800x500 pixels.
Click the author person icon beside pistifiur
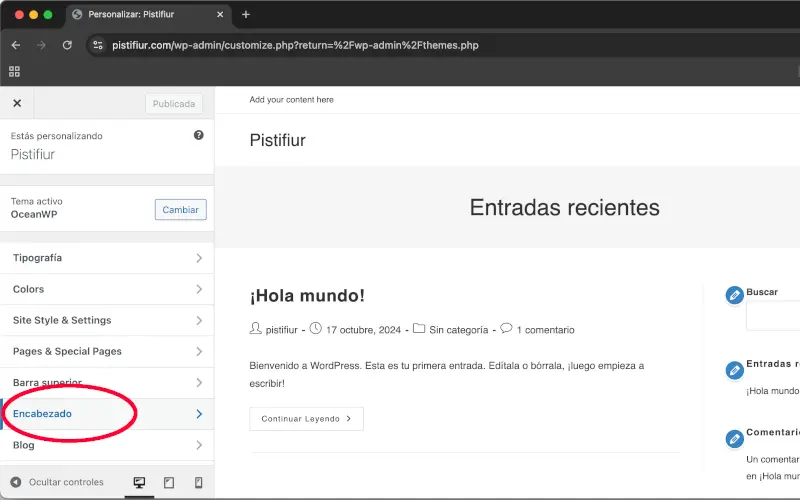(255, 329)
